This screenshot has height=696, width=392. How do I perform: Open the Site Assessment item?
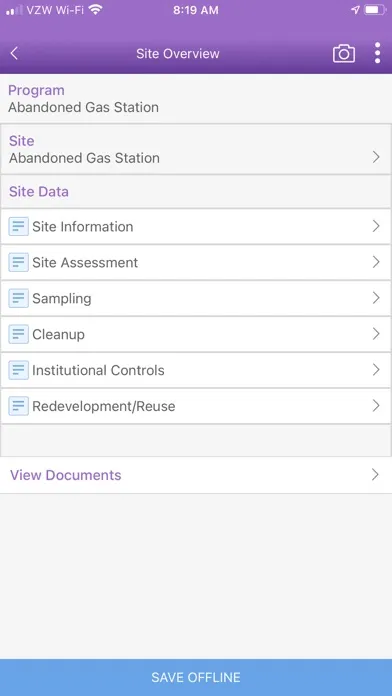click(x=196, y=262)
